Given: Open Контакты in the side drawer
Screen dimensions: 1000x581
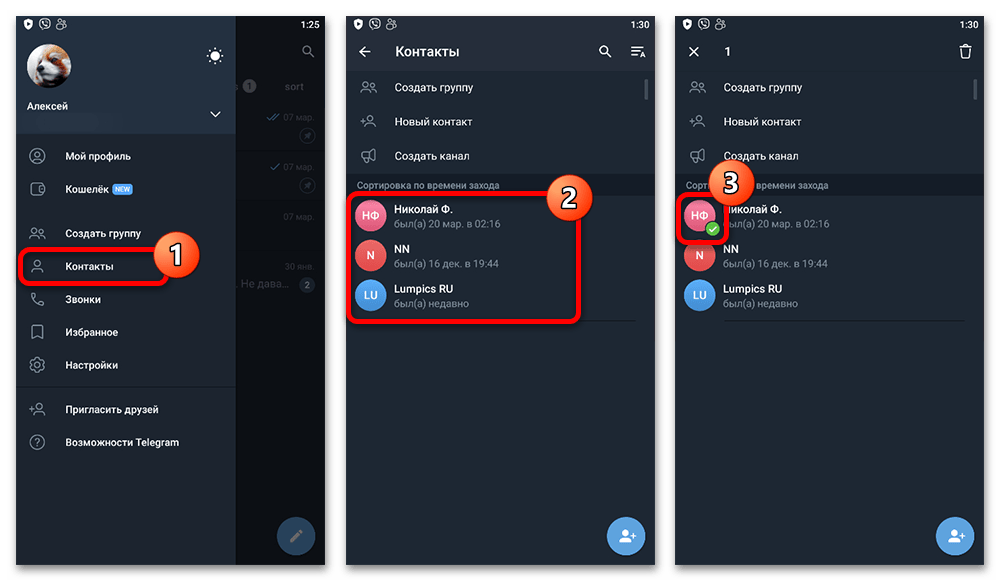Looking at the screenshot, I should (x=126, y=267).
